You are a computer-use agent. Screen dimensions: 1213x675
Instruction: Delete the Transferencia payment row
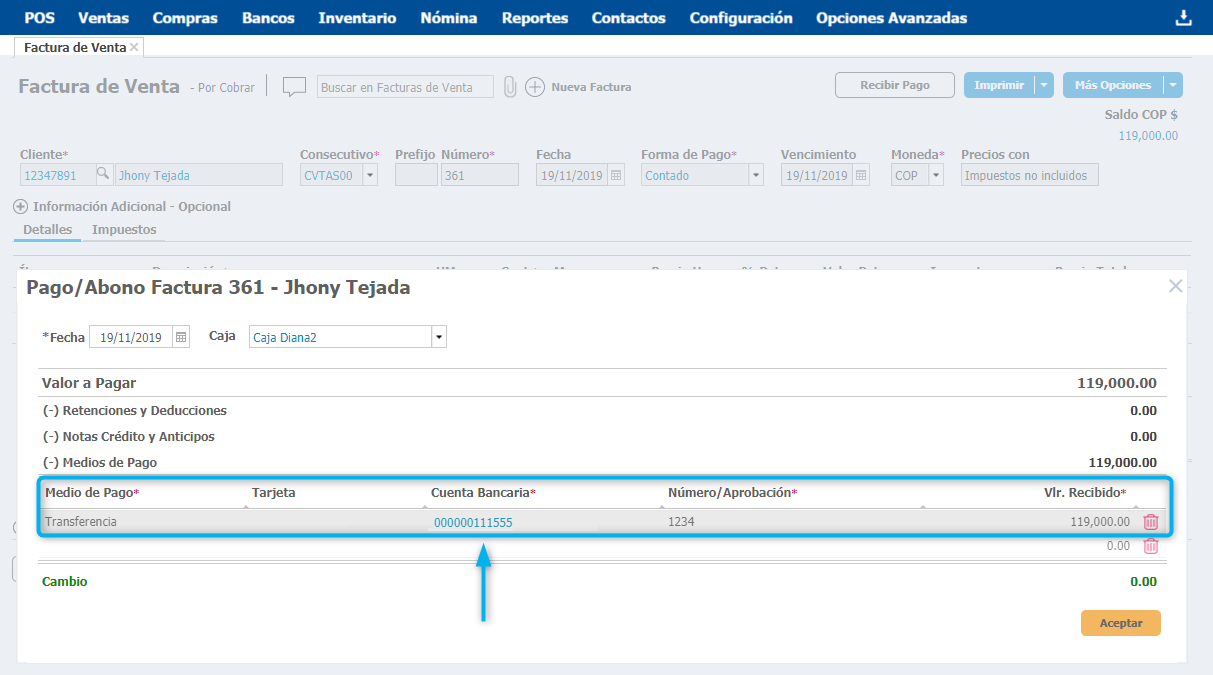point(1151,522)
